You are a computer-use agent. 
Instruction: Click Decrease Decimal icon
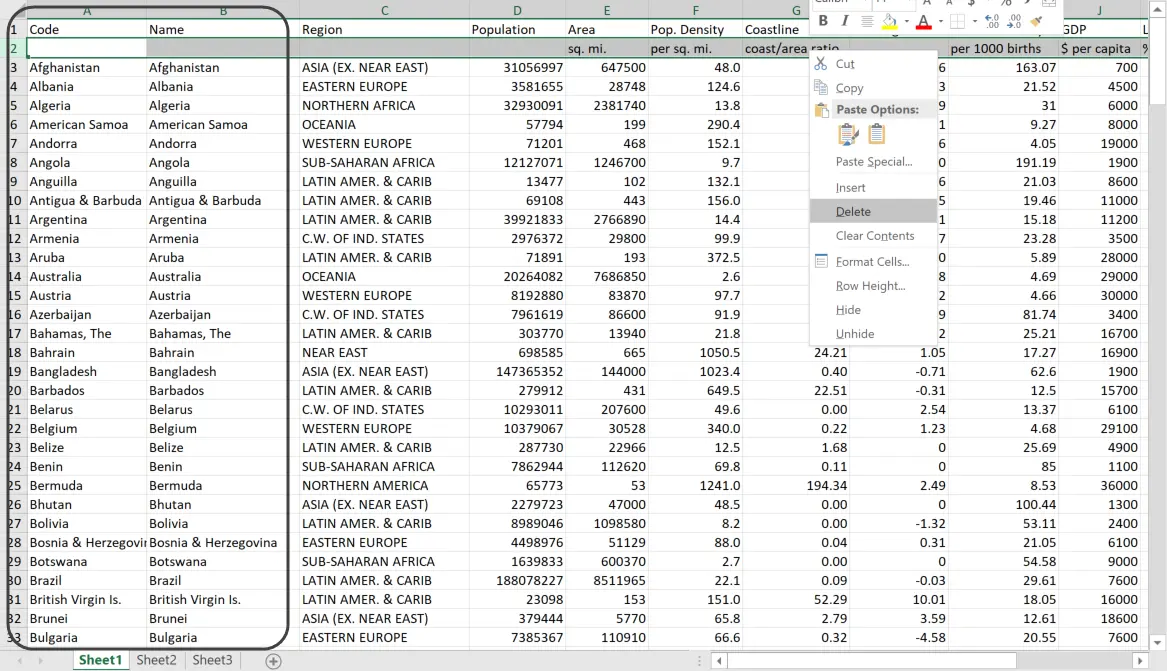coord(1014,22)
